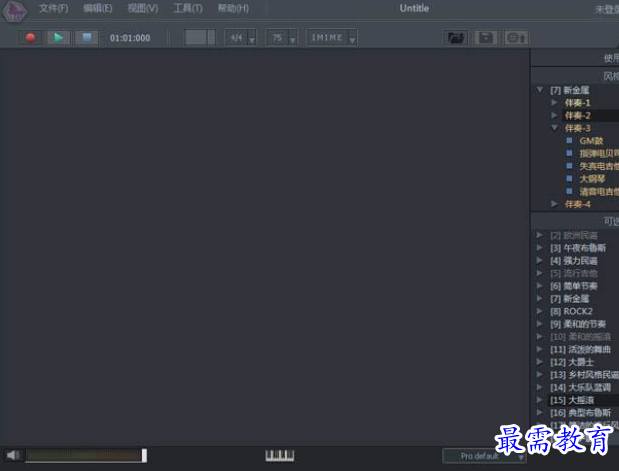Open the piano keyboard icon at bottom
This screenshot has width=619, height=471.
[279, 456]
